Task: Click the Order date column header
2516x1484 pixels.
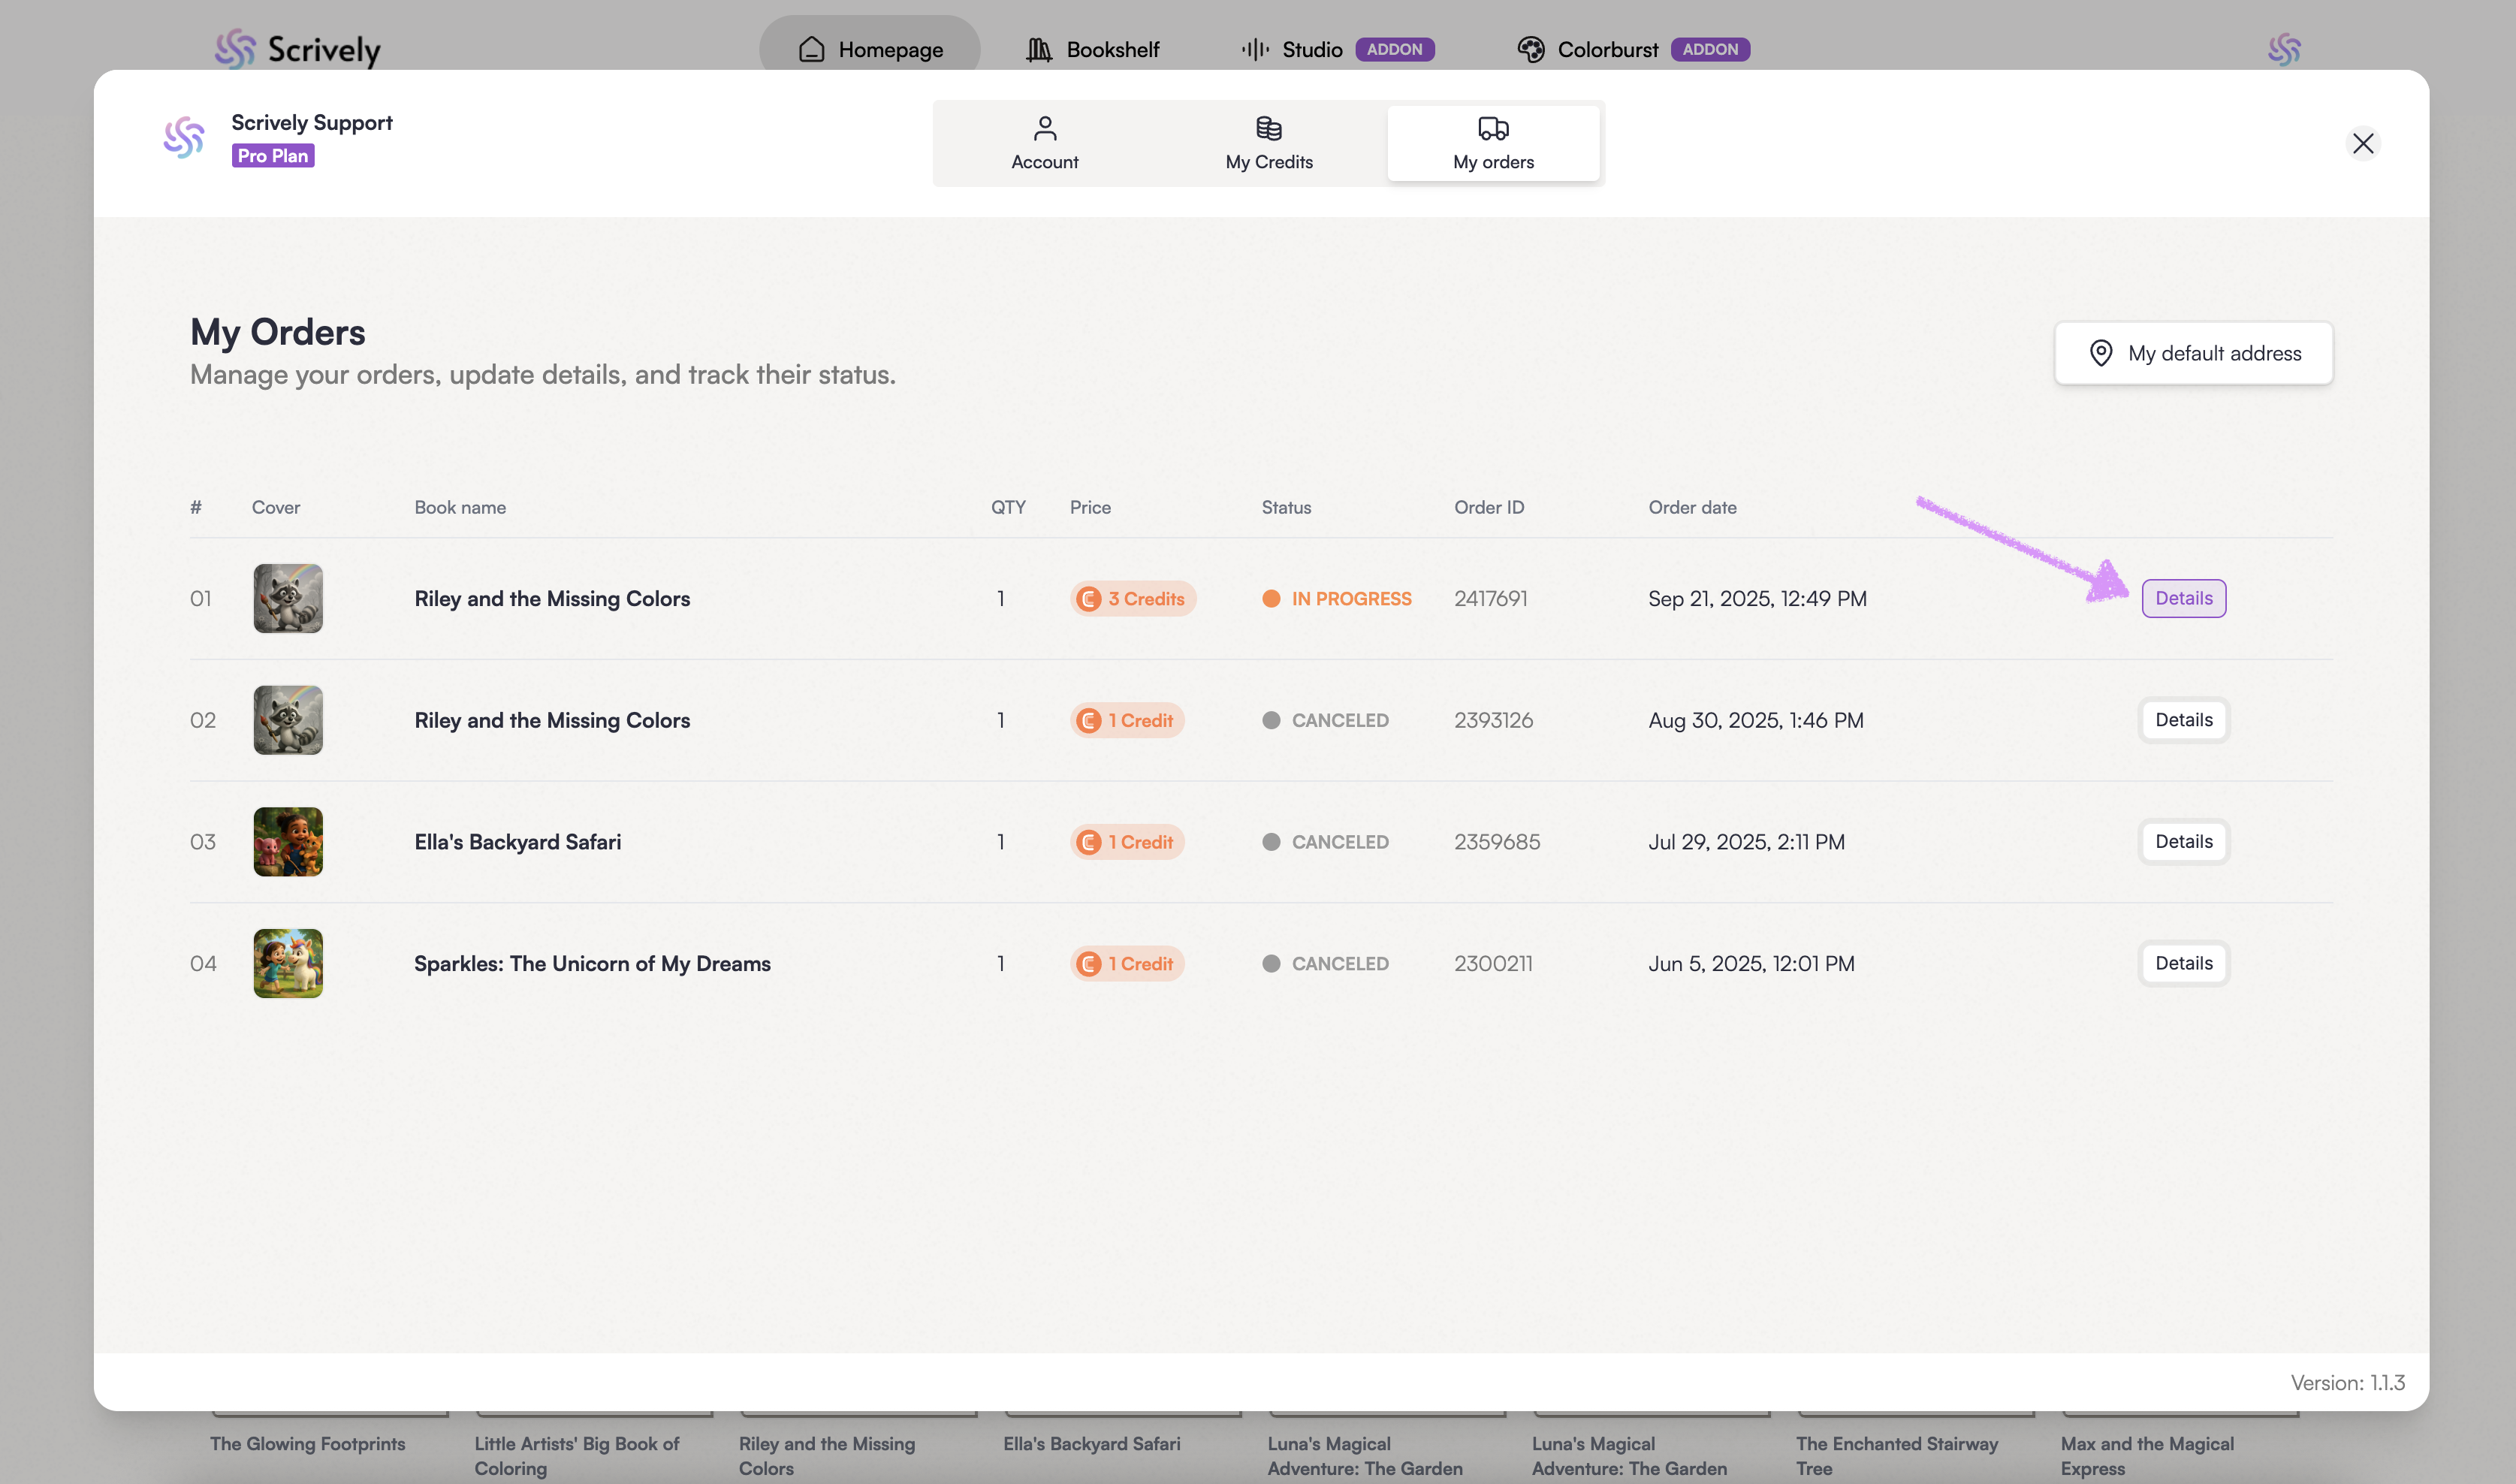Action: tap(1692, 507)
